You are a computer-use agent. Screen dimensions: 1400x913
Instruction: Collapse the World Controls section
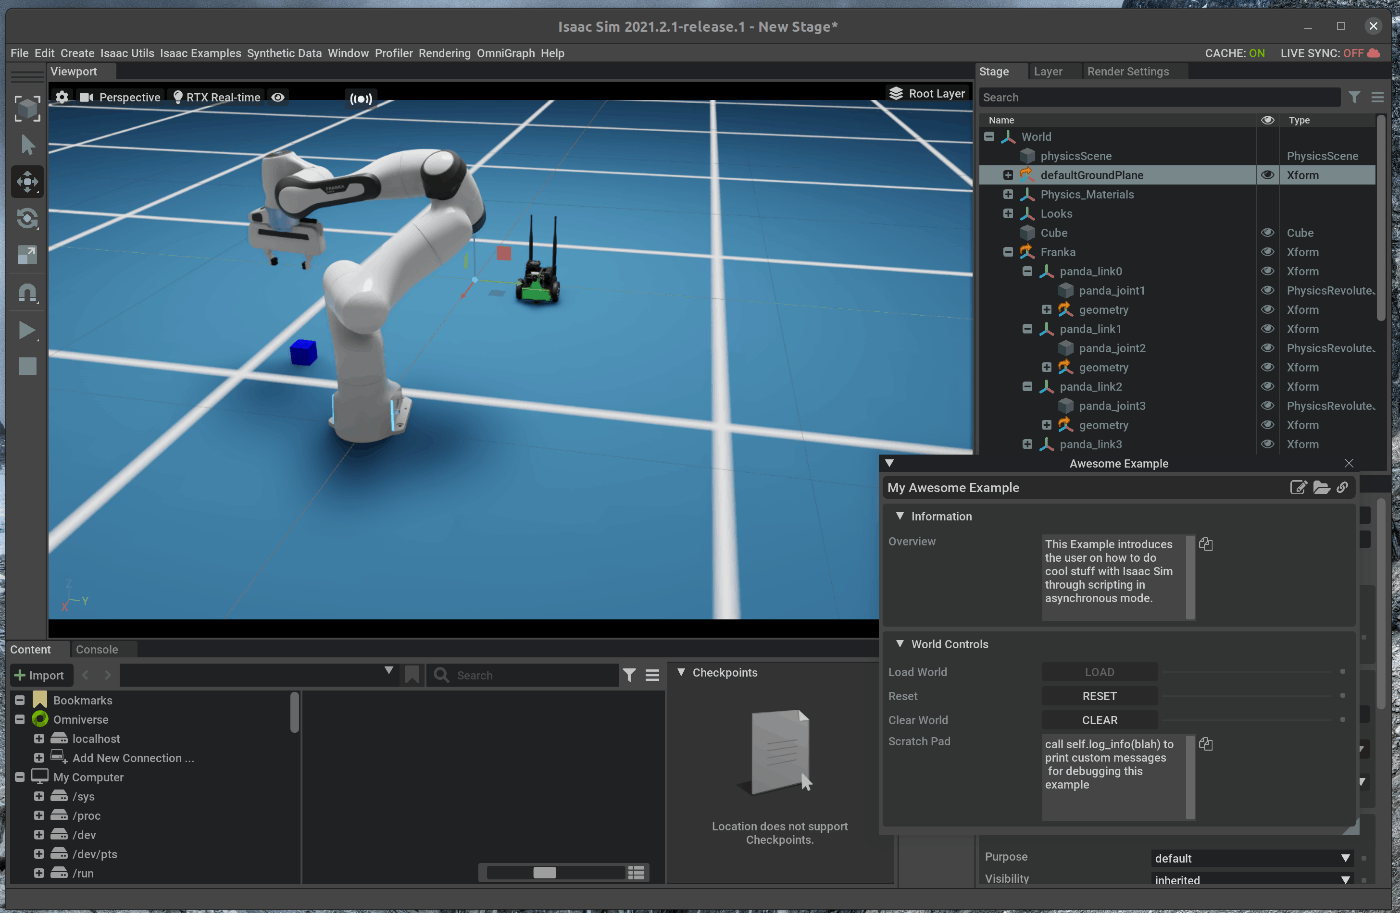(900, 644)
